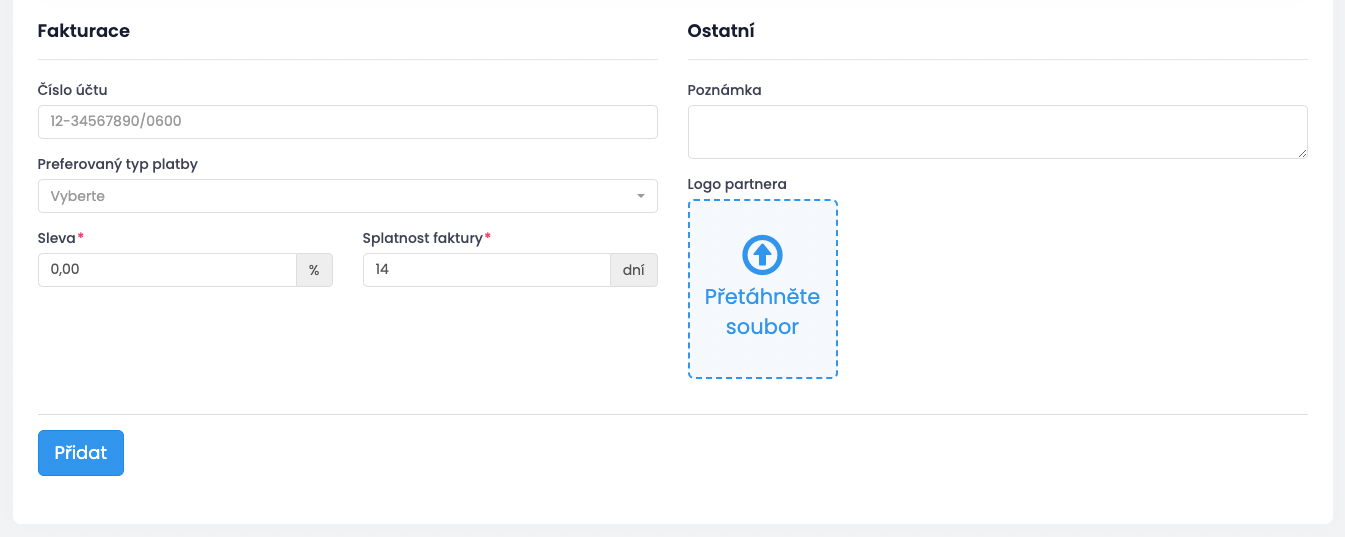1345x537 pixels.
Task: Click the Přidat button
Action: [81, 453]
